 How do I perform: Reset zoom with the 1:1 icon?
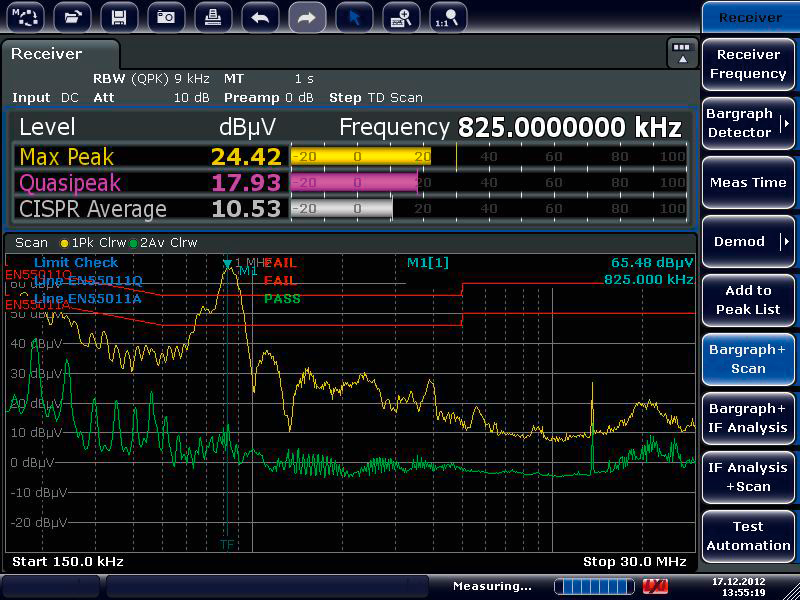tap(448, 17)
